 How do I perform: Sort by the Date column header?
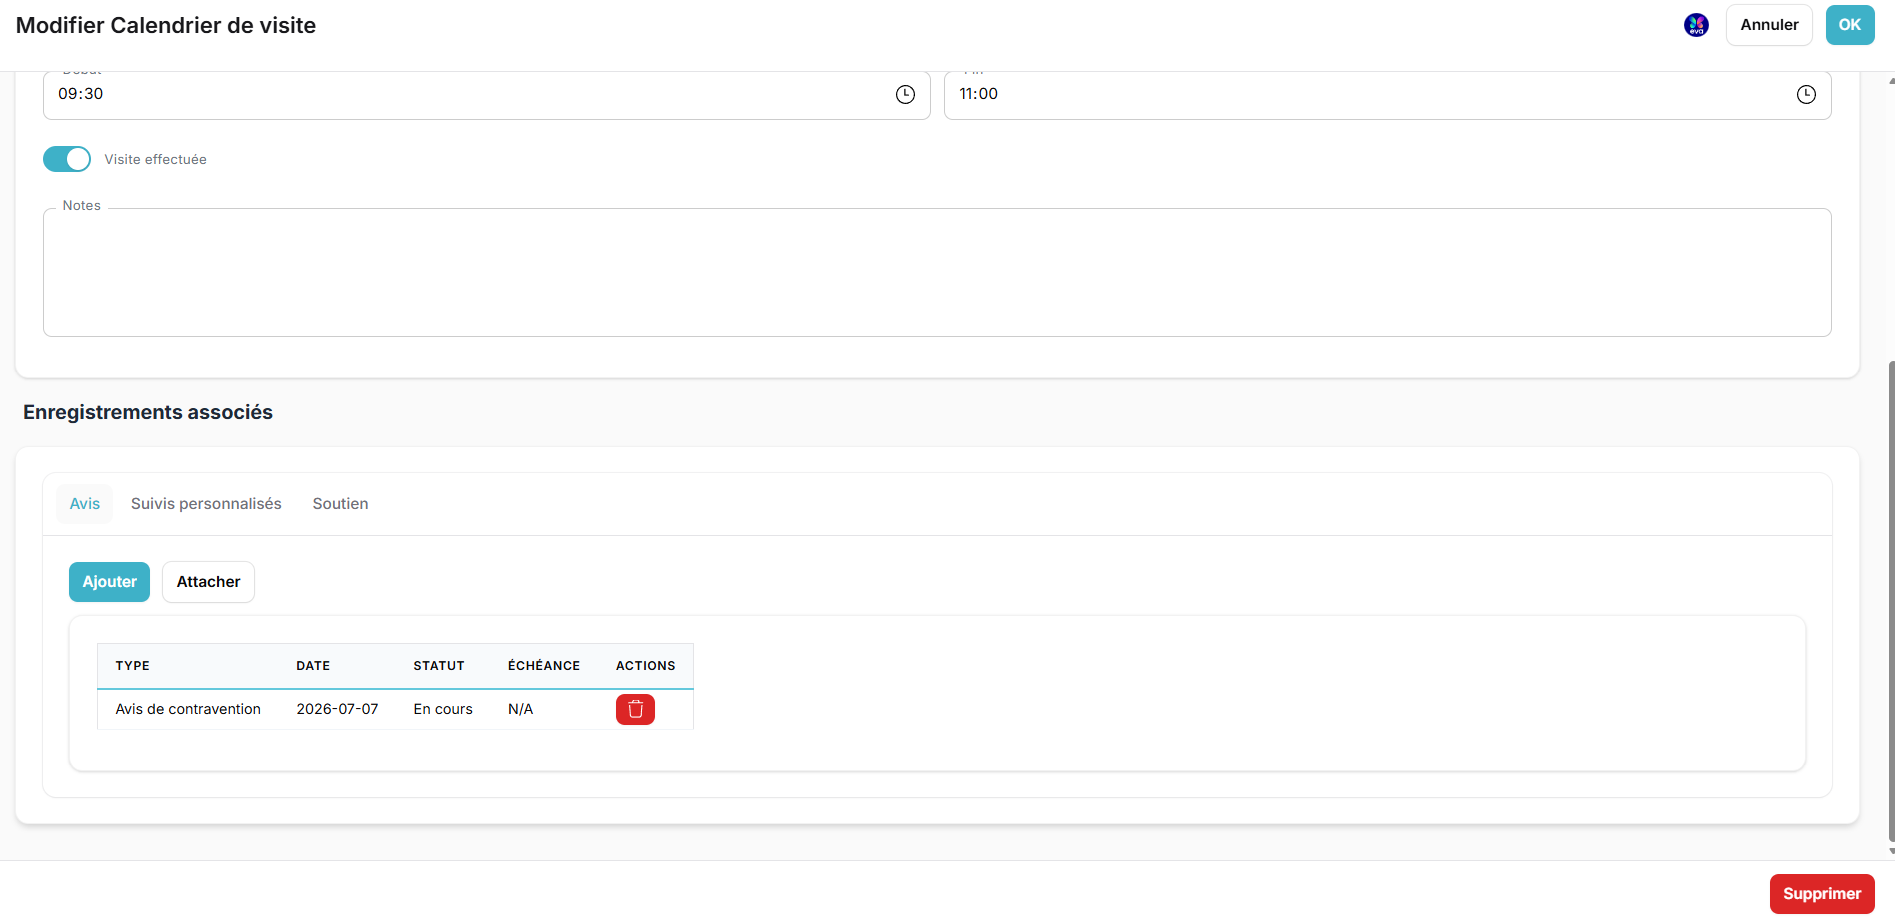[x=313, y=666]
